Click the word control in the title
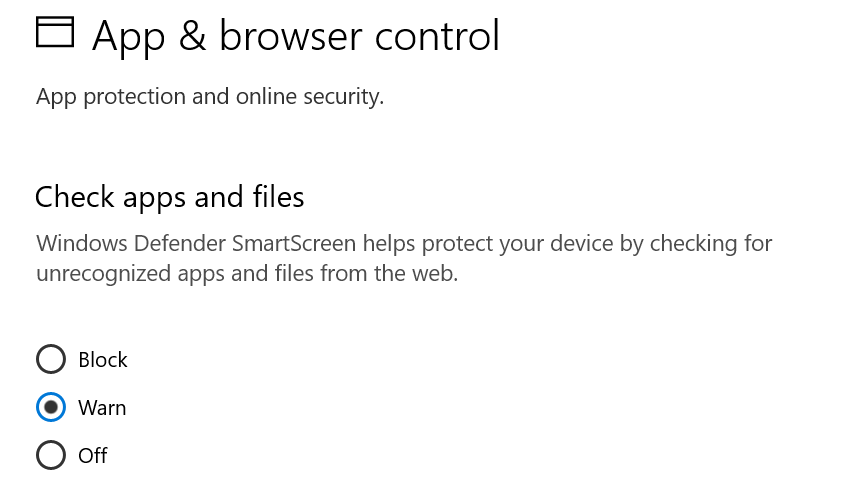853x490 pixels. click(x=437, y=36)
